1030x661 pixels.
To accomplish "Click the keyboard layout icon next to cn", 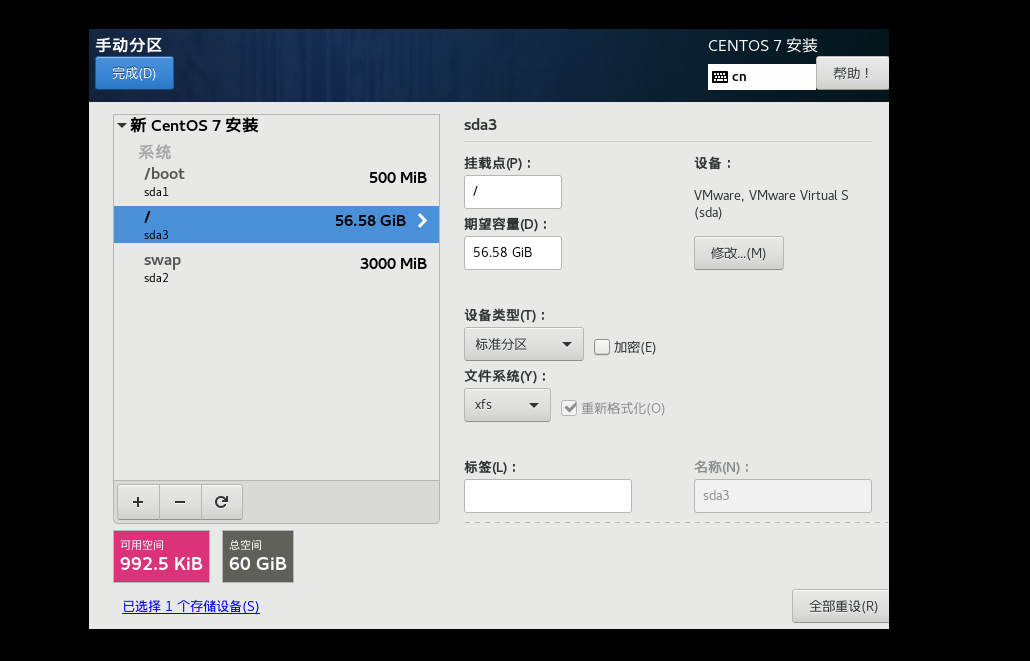I will pyautogui.click(x=720, y=77).
